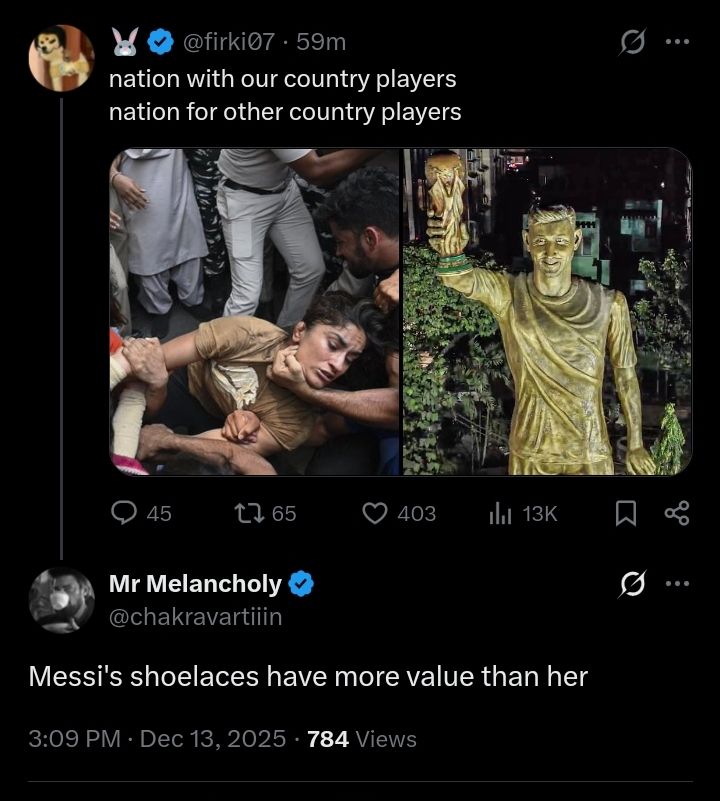Viewport: 720px width, 801px height.
Task: Open view analytics bar chart icon
Action: tap(501, 513)
